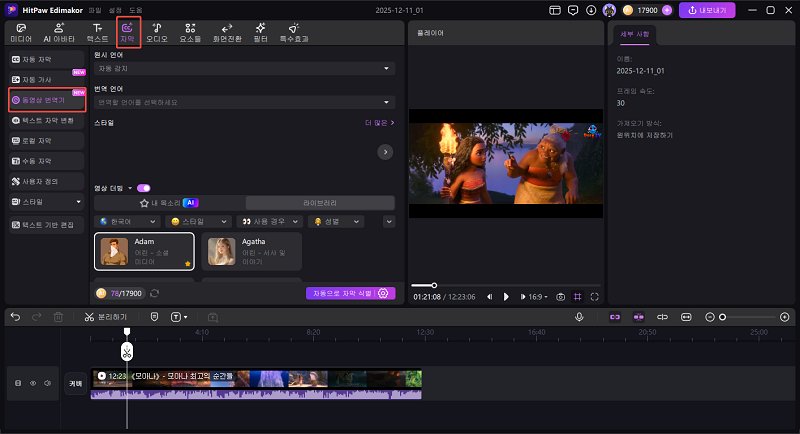The height and width of the screenshot is (434, 800).
Task: Open the AI 아바타 tab
Action: pos(59,33)
